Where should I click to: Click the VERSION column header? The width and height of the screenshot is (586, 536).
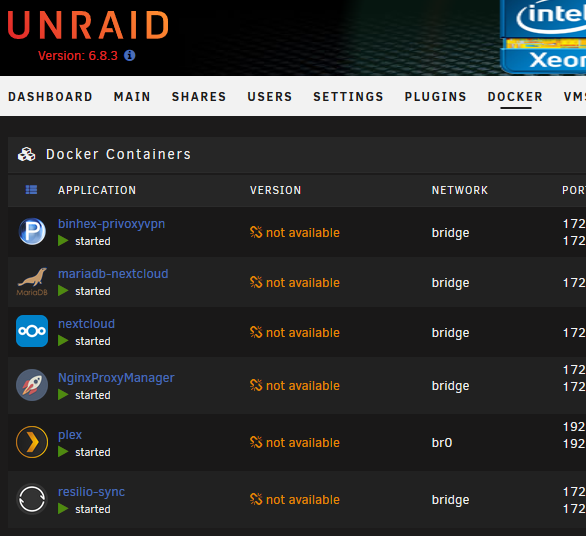pos(275,190)
